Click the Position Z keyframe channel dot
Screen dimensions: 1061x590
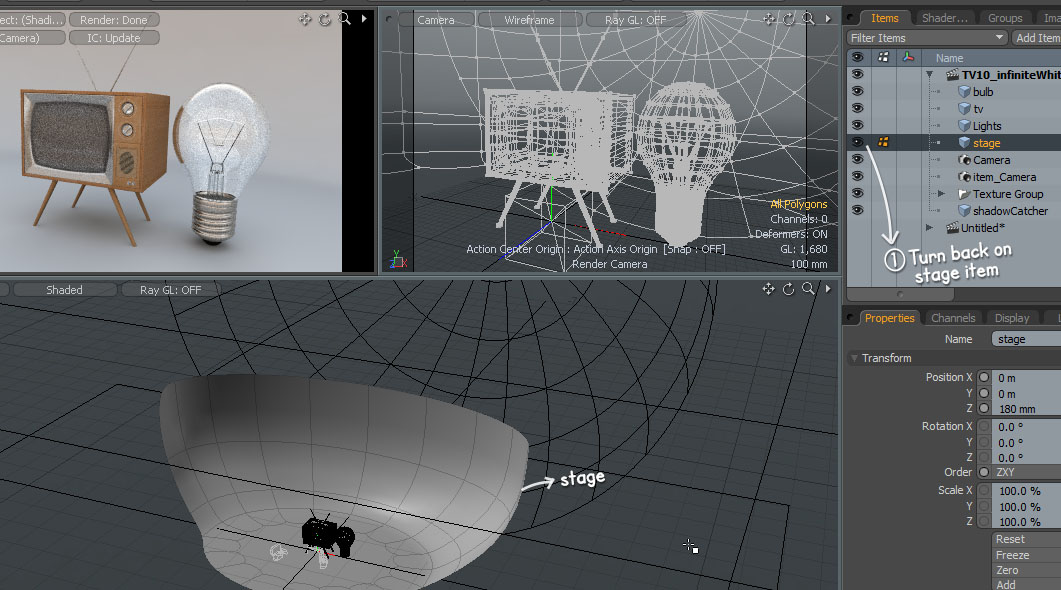[x=984, y=409]
